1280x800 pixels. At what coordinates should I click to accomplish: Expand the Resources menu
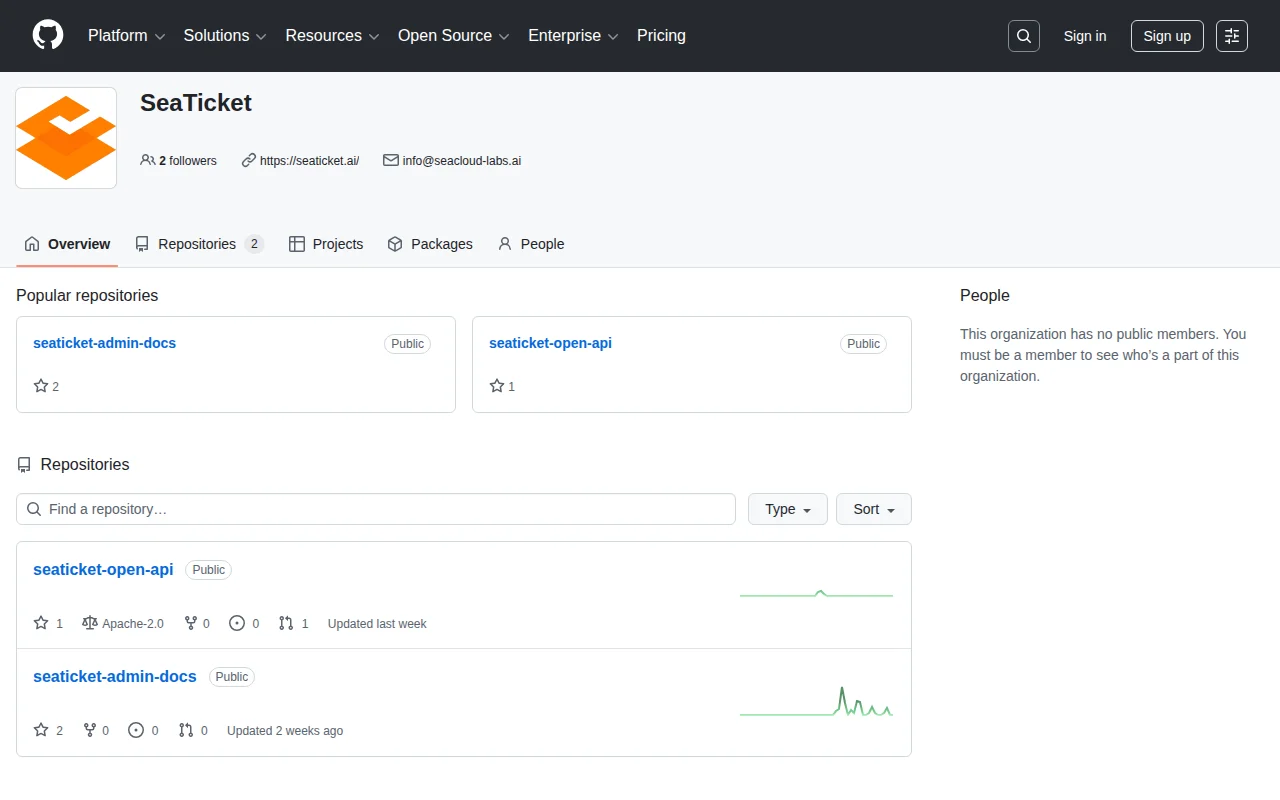[333, 36]
